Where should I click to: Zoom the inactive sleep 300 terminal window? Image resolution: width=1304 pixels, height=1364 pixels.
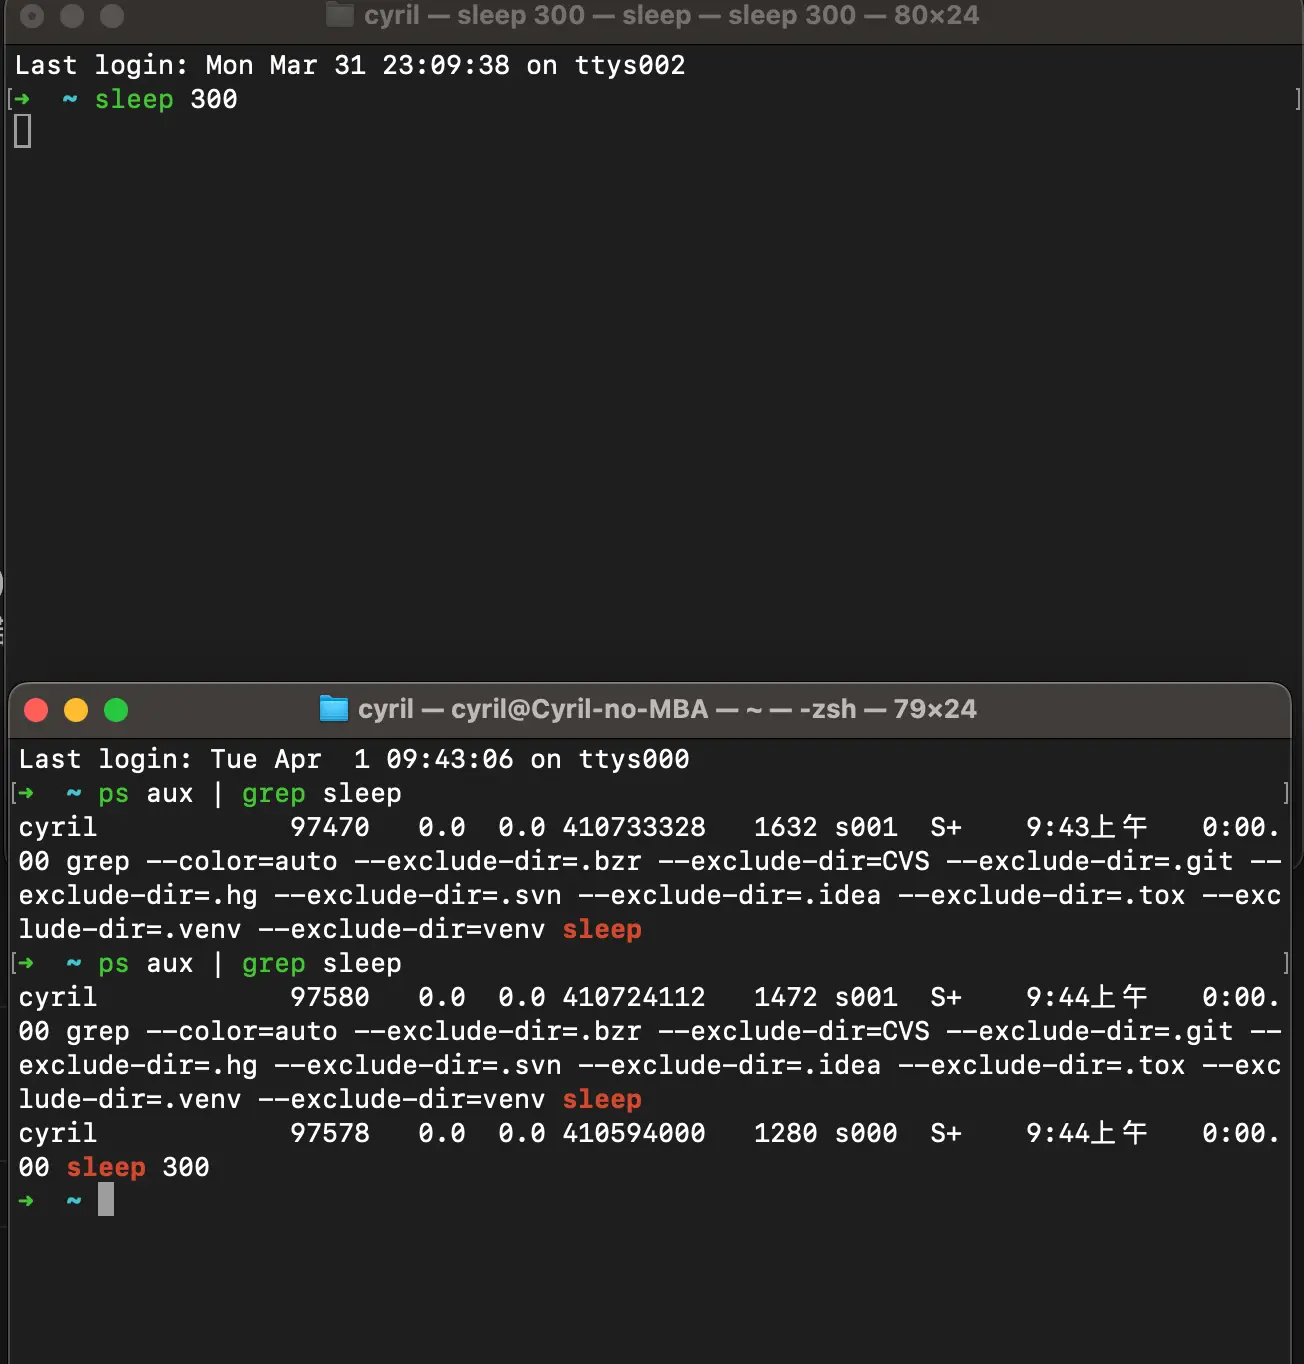112,16
